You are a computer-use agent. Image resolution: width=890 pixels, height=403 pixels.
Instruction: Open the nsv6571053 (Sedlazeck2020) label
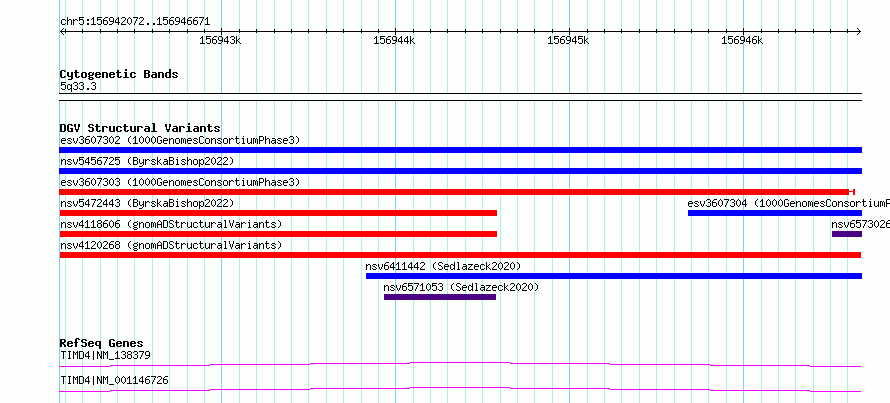[461, 287]
